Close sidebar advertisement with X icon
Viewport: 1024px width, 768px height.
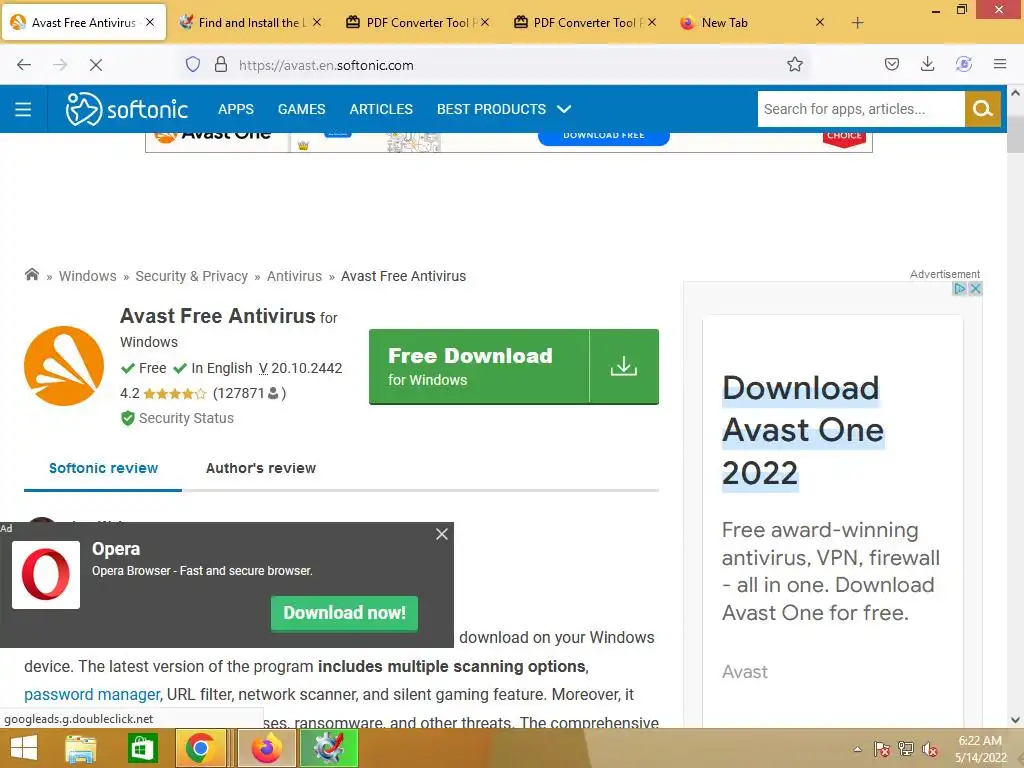[x=975, y=289]
